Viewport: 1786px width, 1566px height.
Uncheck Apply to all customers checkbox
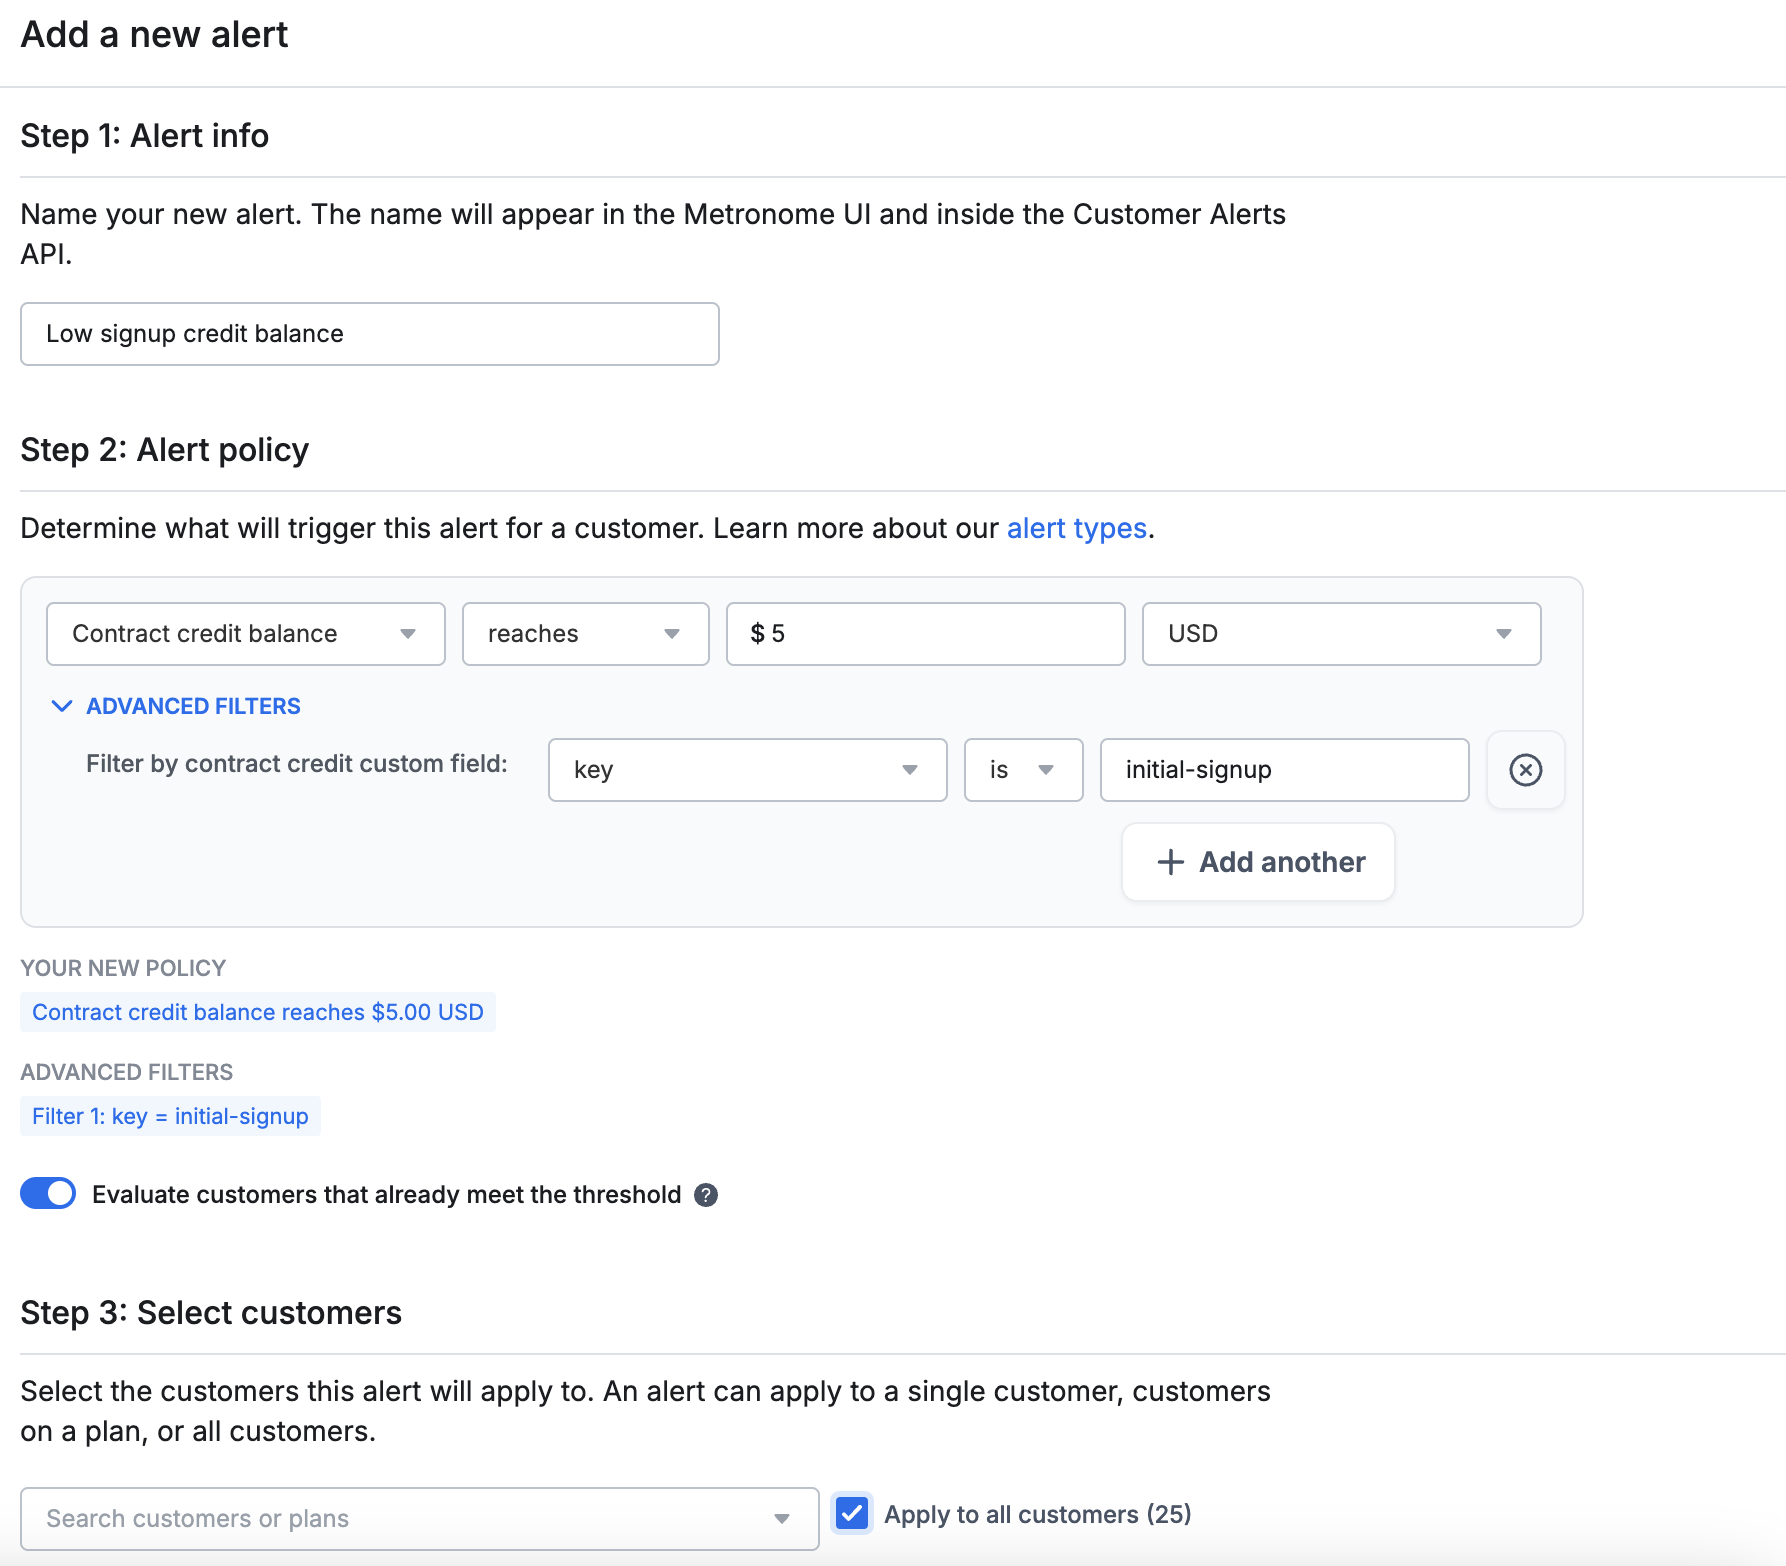(852, 1514)
